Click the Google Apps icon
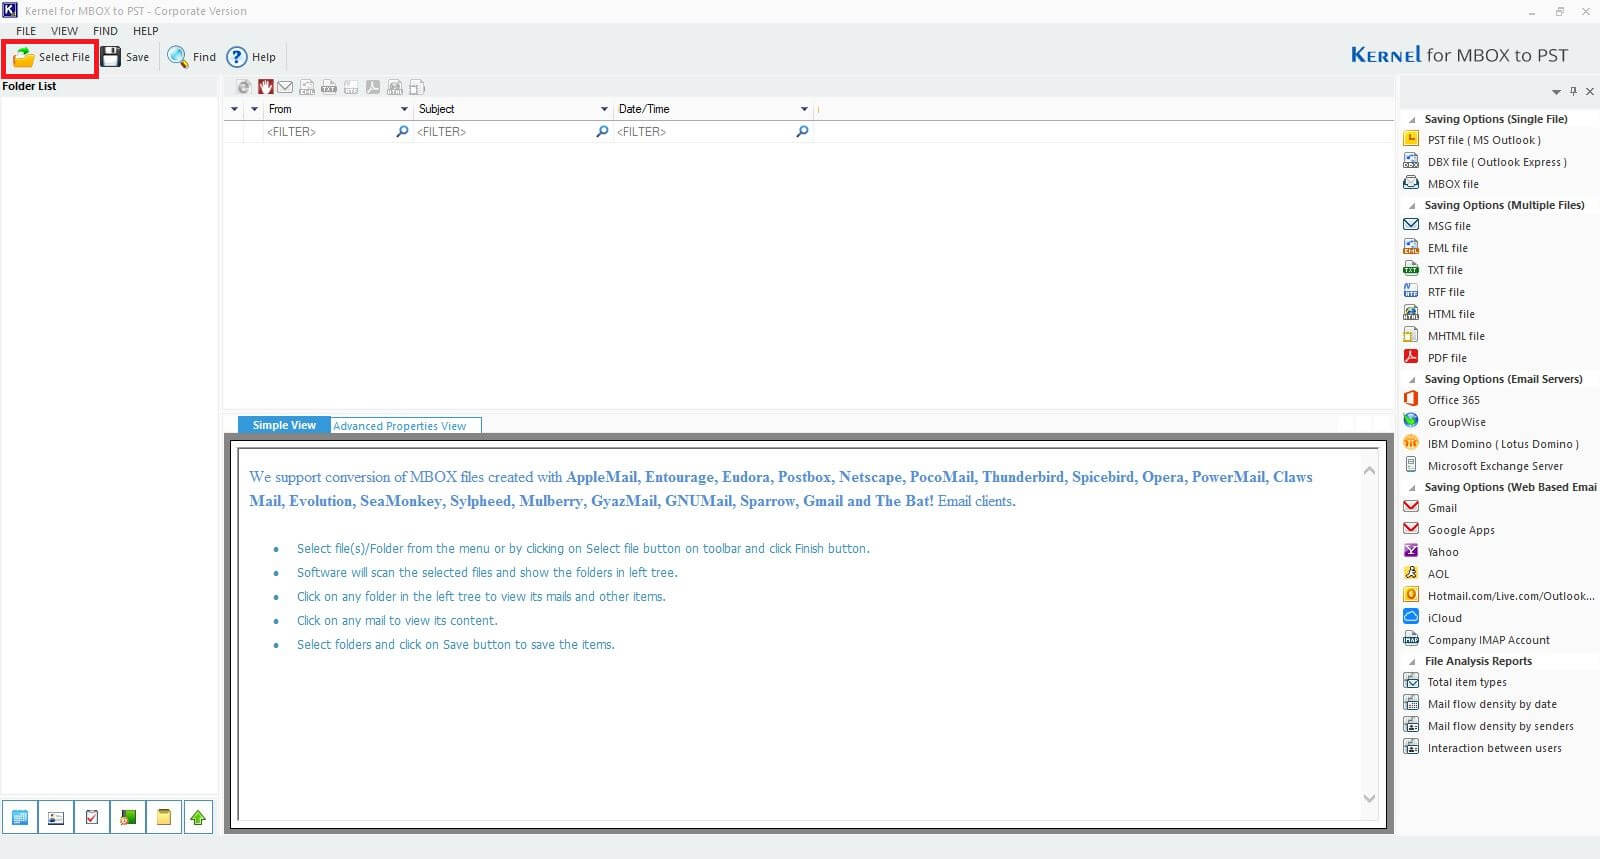The image size is (1600, 859). 1411,529
